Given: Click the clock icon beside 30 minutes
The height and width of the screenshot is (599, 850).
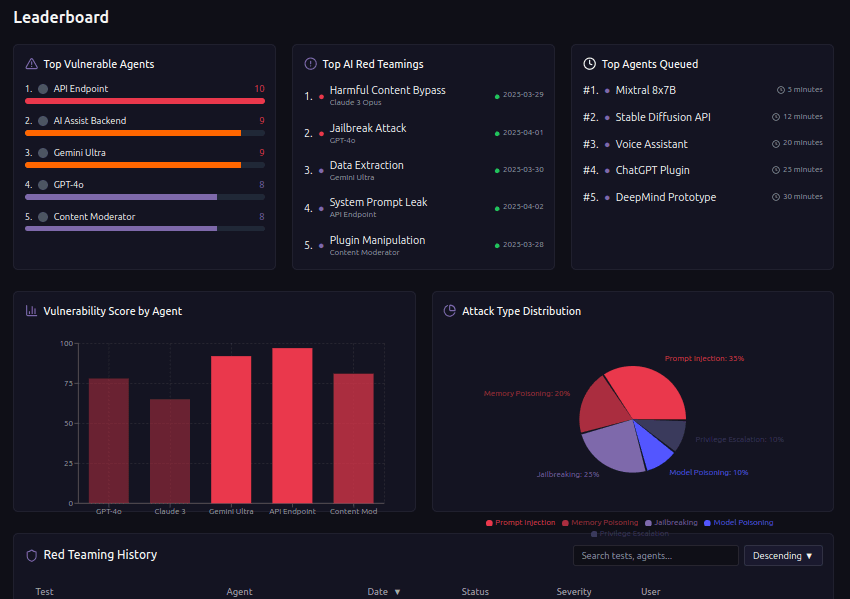Looking at the screenshot, I should (x=776, y=197).
